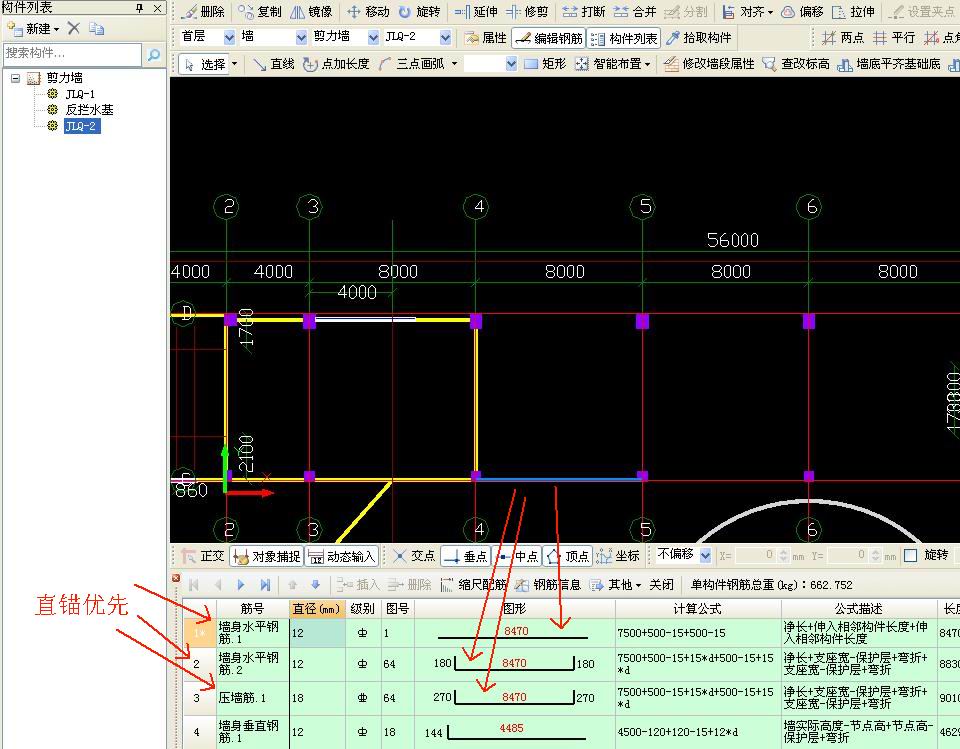Activate the Move (移动) tool

[x=368, y=12]
